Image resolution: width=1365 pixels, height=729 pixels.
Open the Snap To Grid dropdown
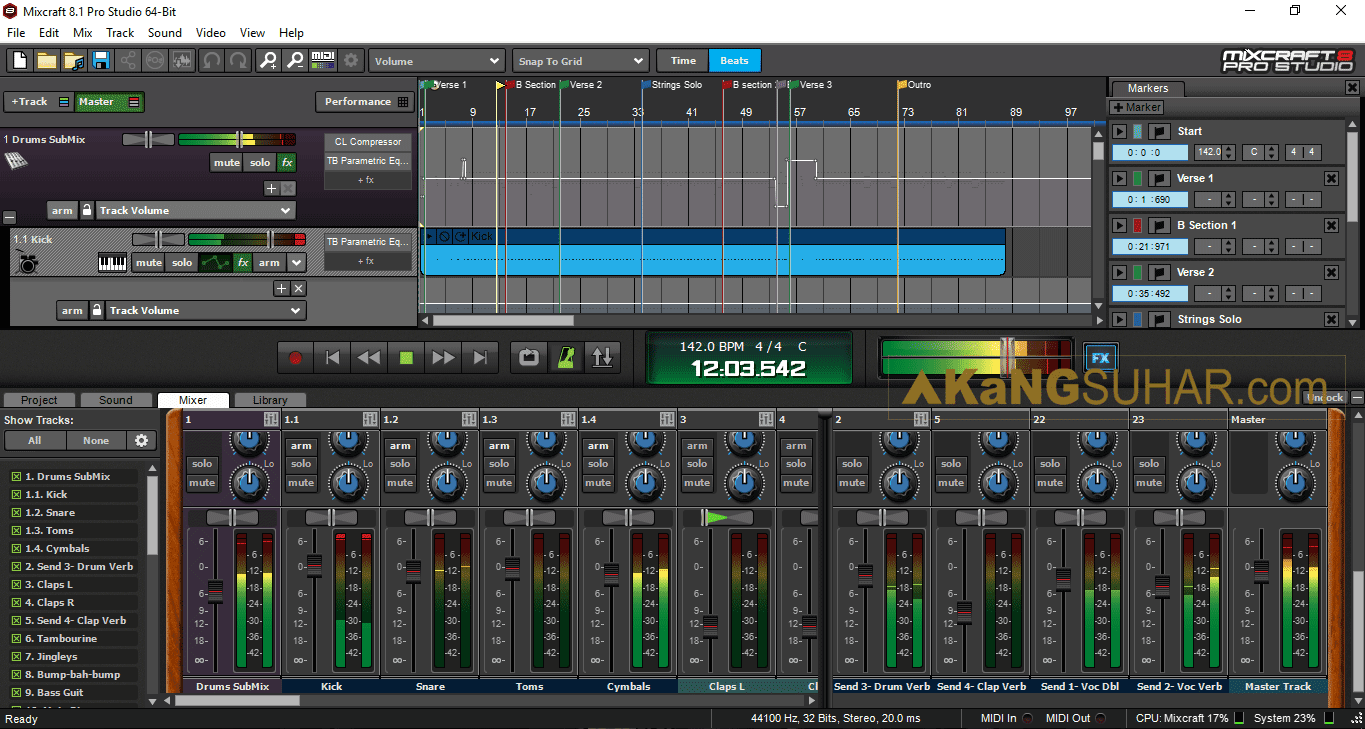580,61
